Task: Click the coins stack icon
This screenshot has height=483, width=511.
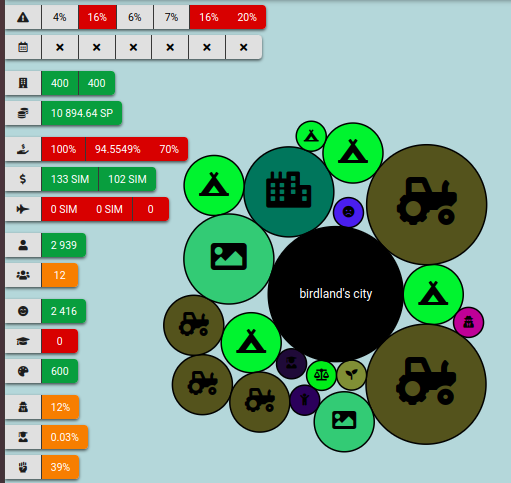Action: [x=23, y=113]
